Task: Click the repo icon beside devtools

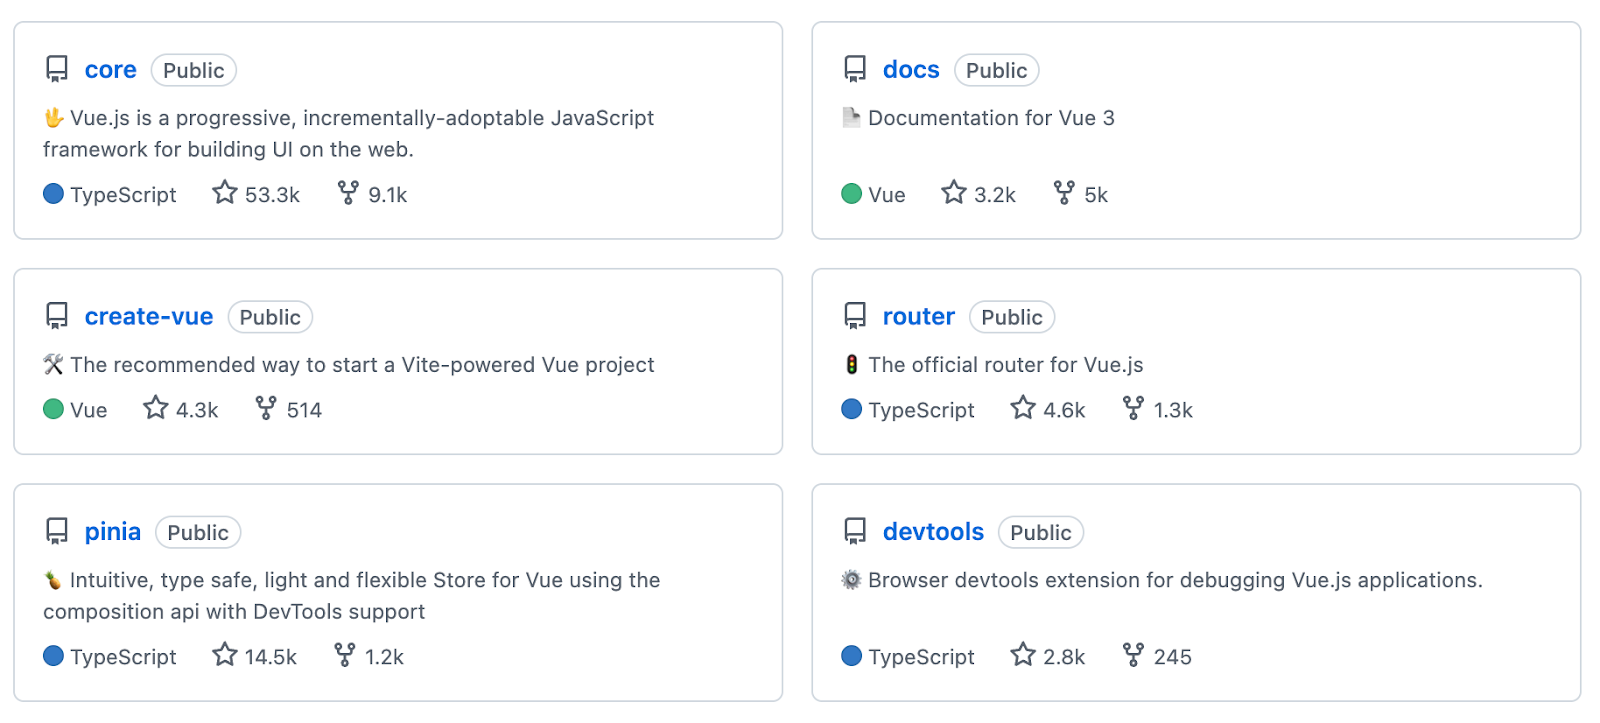Action: coord(855,531)
